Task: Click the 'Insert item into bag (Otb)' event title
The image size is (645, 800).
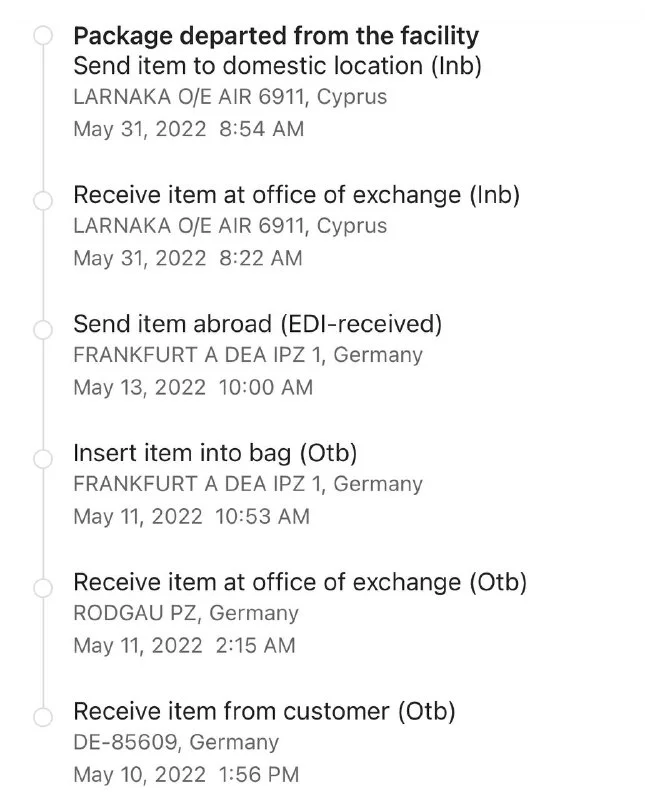Action: [x=215, y=453]
